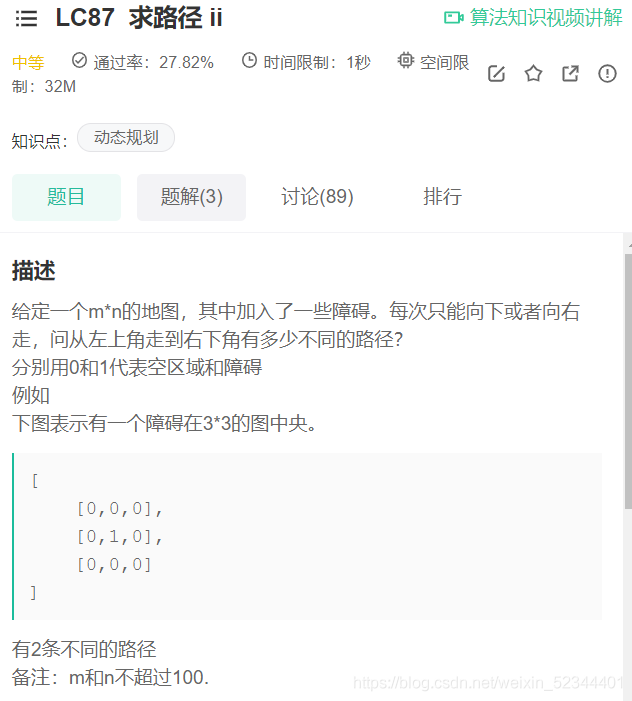Click the share external-link icon

pos(570,73)
